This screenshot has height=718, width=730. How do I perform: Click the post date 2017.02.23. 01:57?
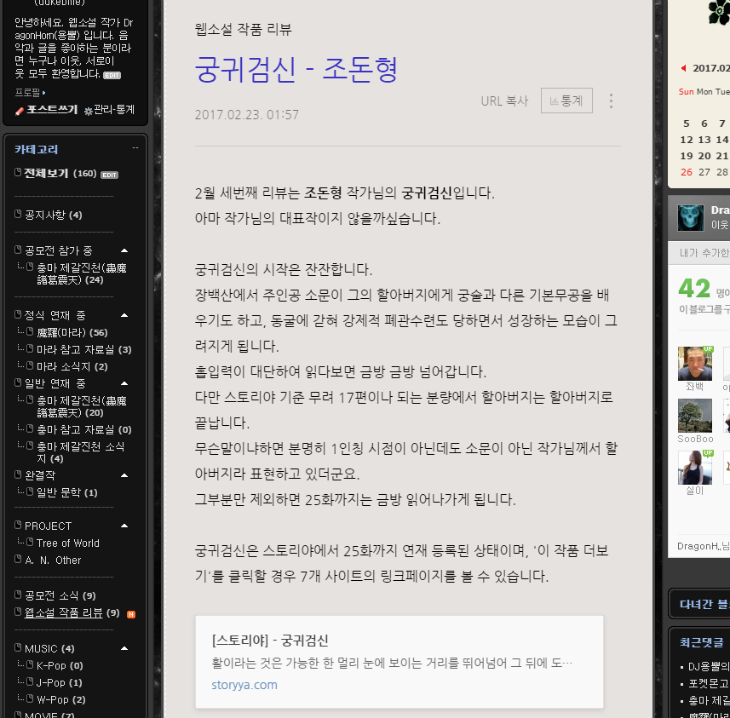(x=247, y=115)
